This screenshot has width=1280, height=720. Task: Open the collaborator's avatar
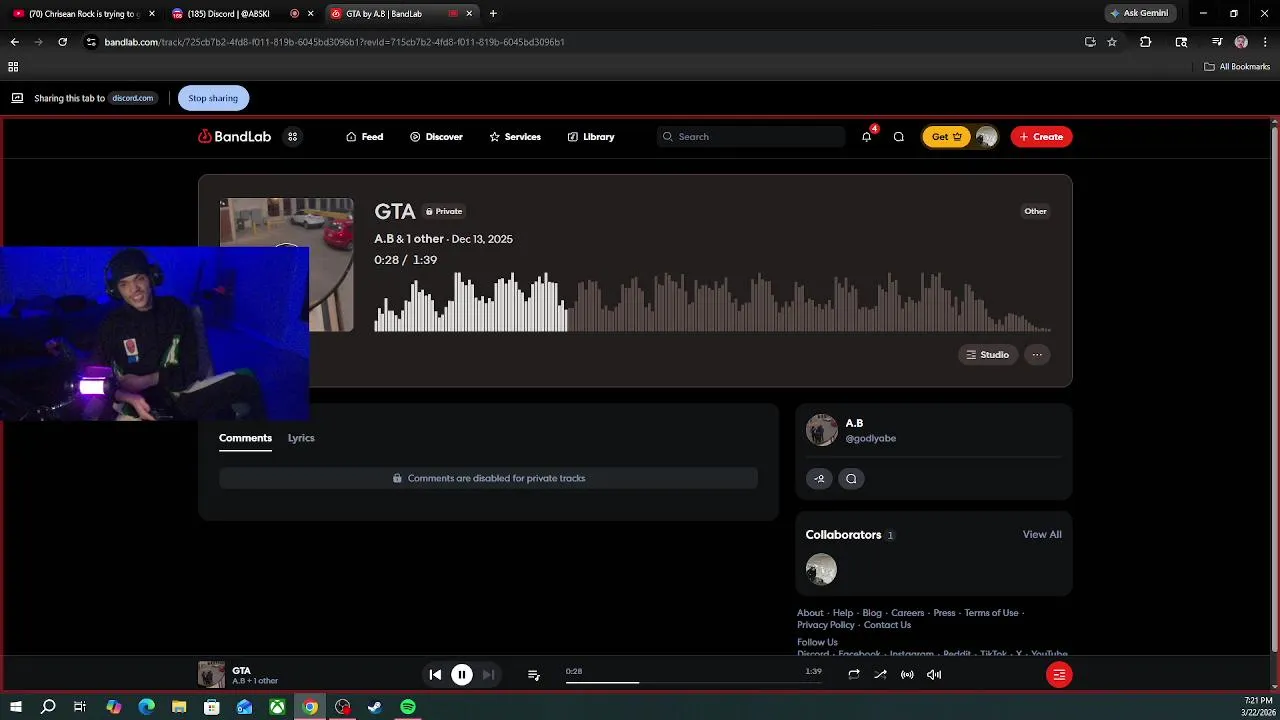[821, 570]
